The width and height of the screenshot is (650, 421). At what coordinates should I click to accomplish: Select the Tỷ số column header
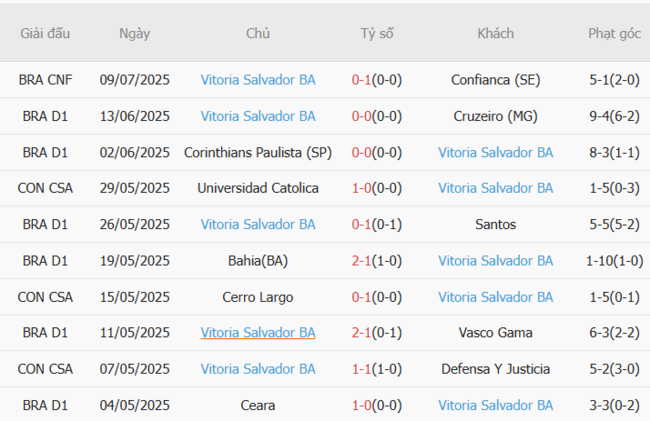(x=377, y=33)
